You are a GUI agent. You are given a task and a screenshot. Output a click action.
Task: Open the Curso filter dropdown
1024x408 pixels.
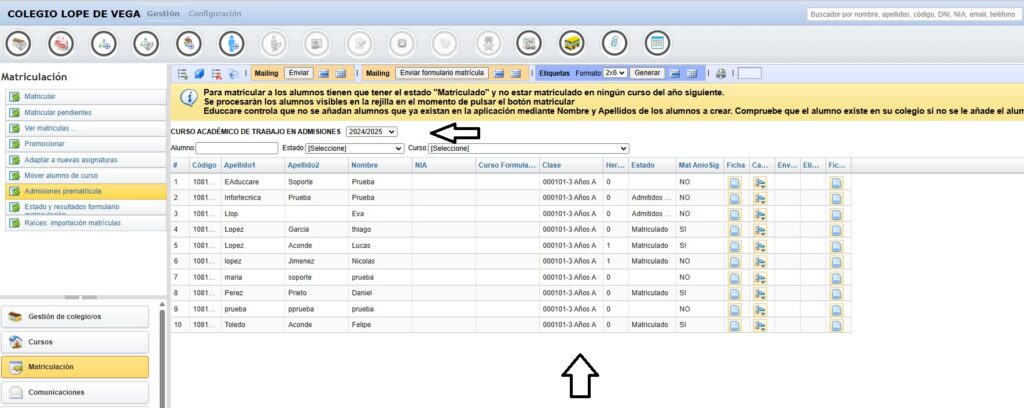point(528,148)
